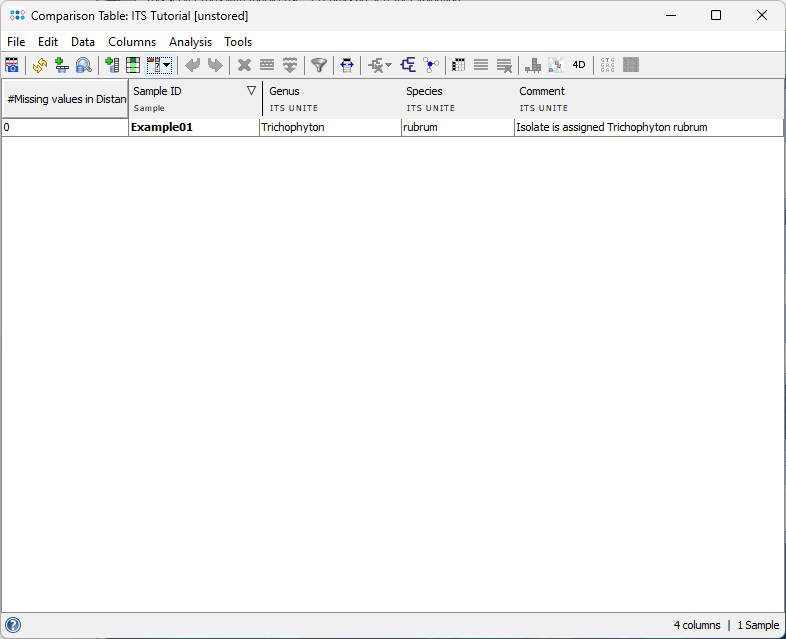Open the Analysis menu
The image size is (786, 639).
(x=190, y=42)
